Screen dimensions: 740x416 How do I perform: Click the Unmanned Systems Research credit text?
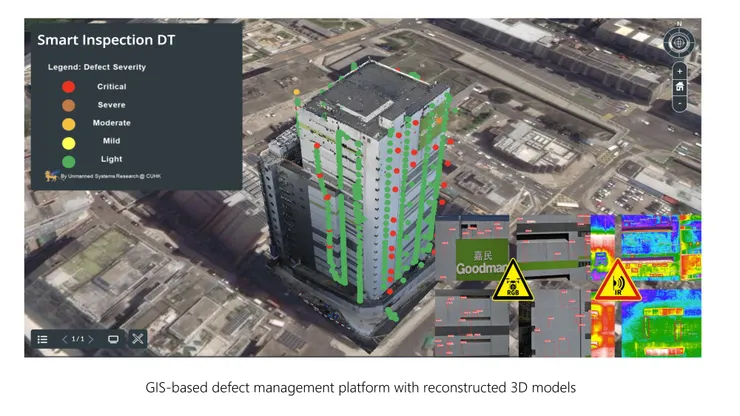coord(110,176)
